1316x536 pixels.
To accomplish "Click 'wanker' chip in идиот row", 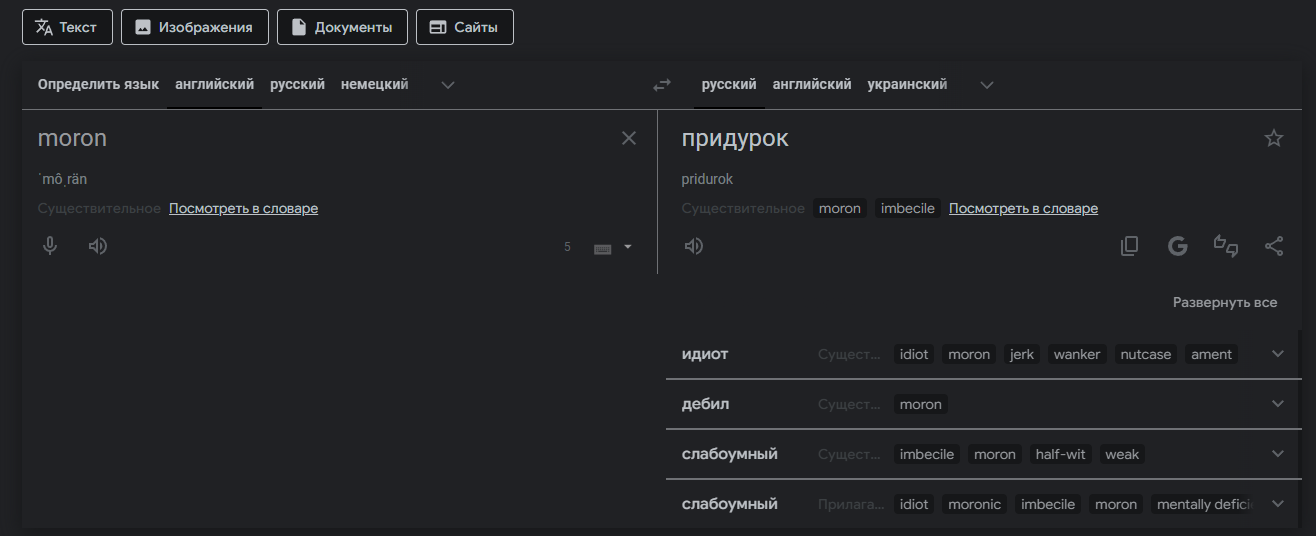I will [x=1077, y=354].
